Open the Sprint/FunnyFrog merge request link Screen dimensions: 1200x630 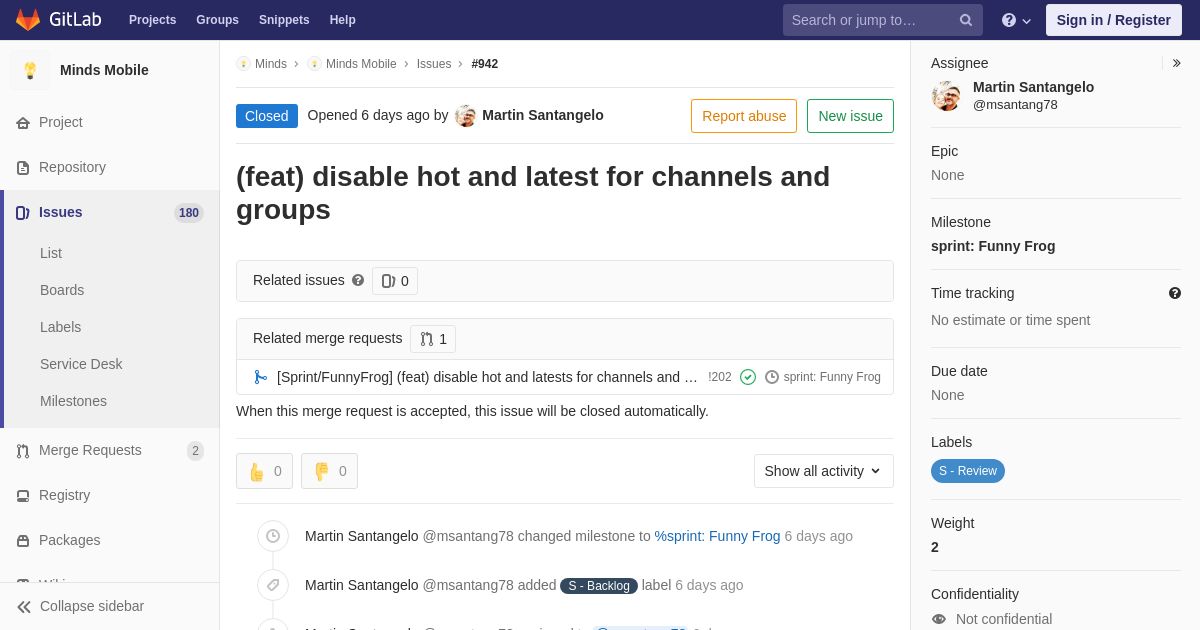click(487, 377)
